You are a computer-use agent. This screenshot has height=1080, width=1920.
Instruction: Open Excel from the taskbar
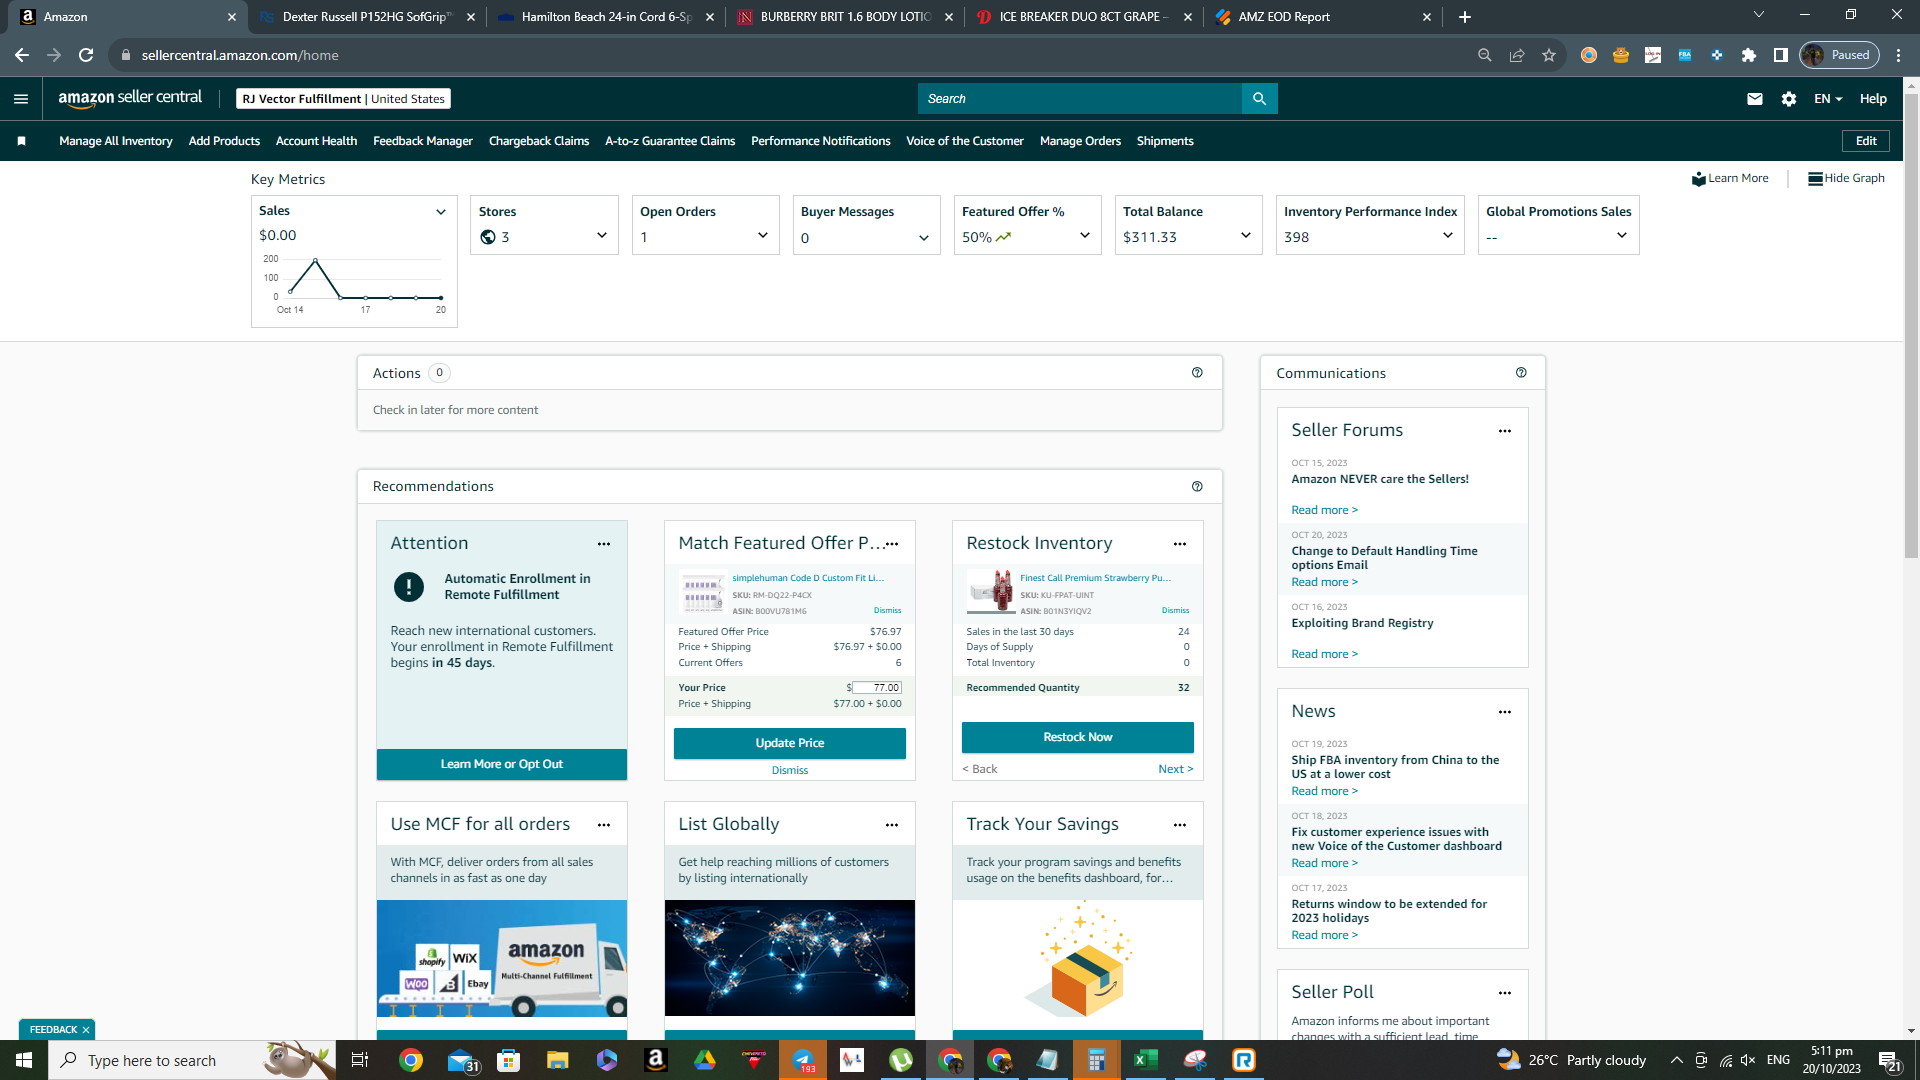tap(1146, 1060)
